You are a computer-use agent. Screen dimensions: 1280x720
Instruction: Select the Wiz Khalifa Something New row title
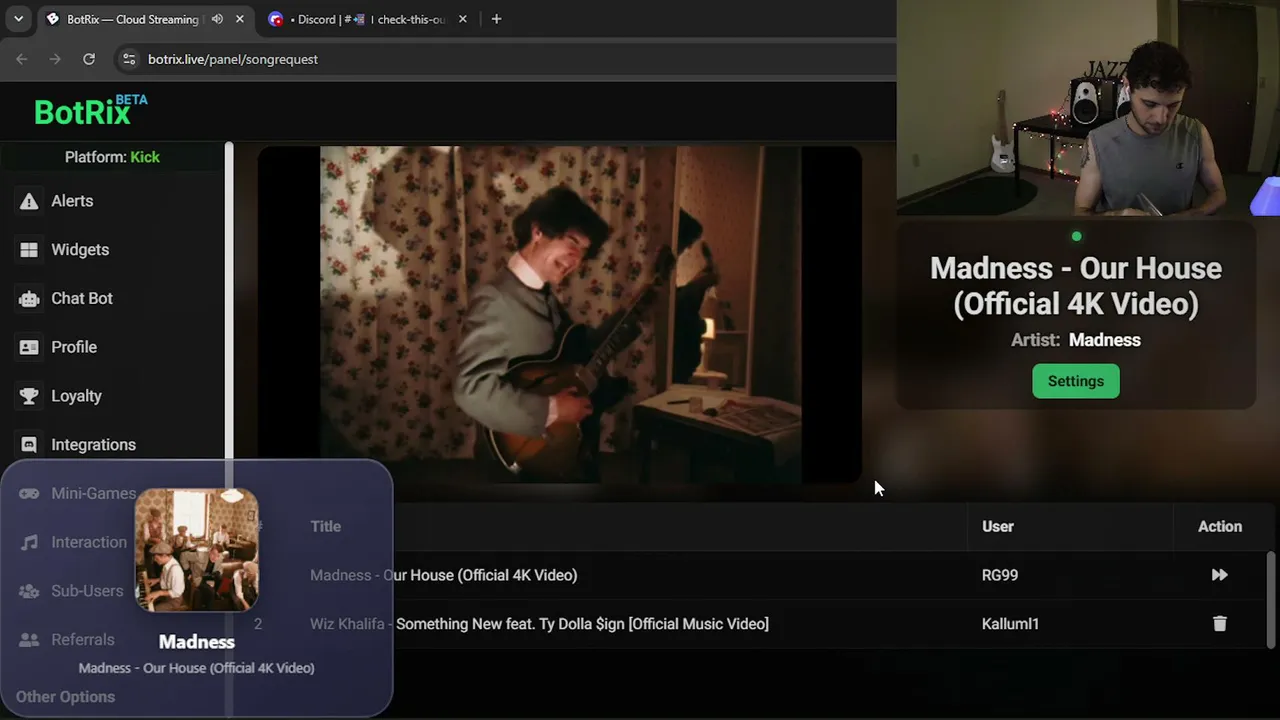[x=539, y=624]
